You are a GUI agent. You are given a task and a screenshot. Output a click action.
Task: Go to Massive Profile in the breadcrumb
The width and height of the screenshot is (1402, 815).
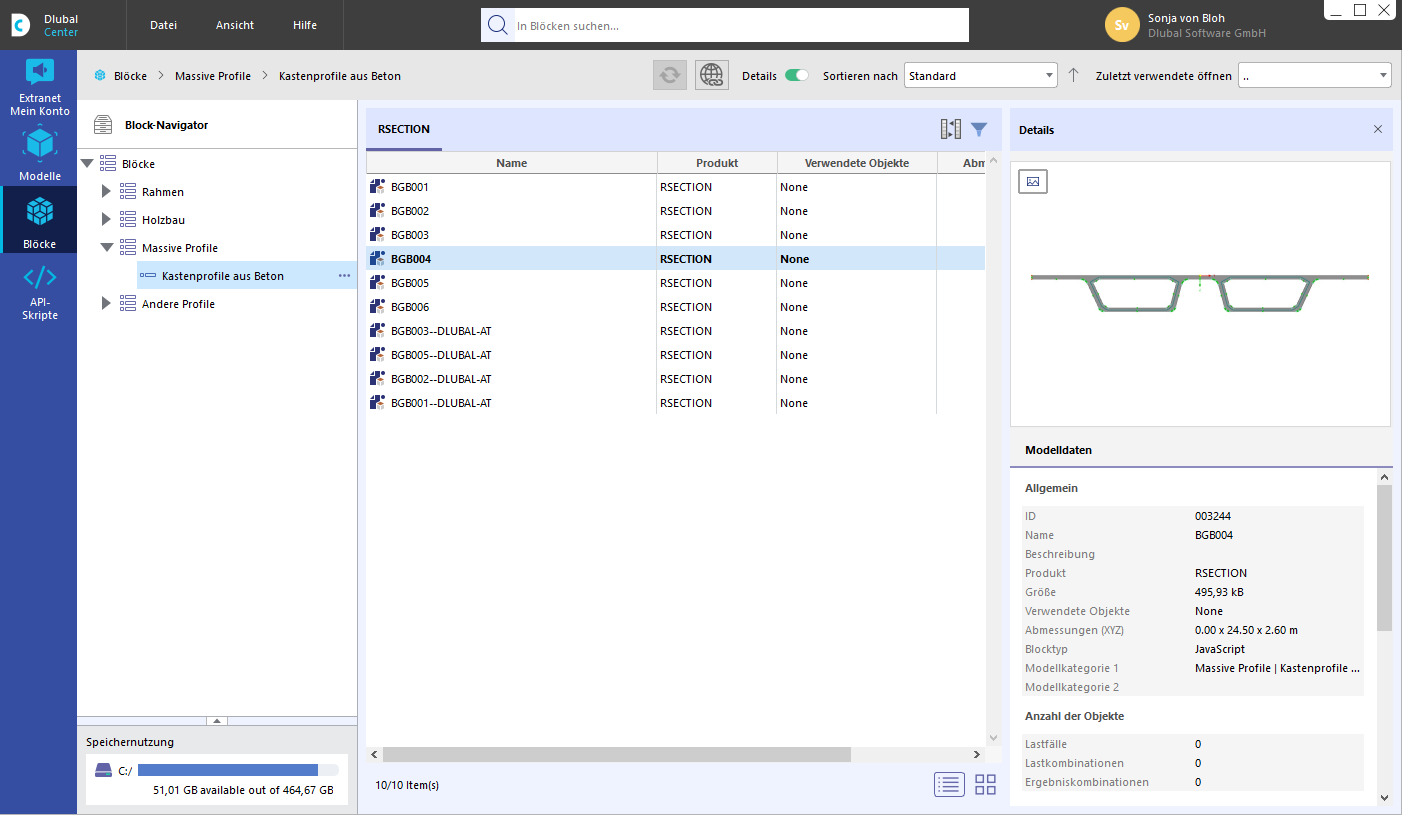[x=211, y=76]
